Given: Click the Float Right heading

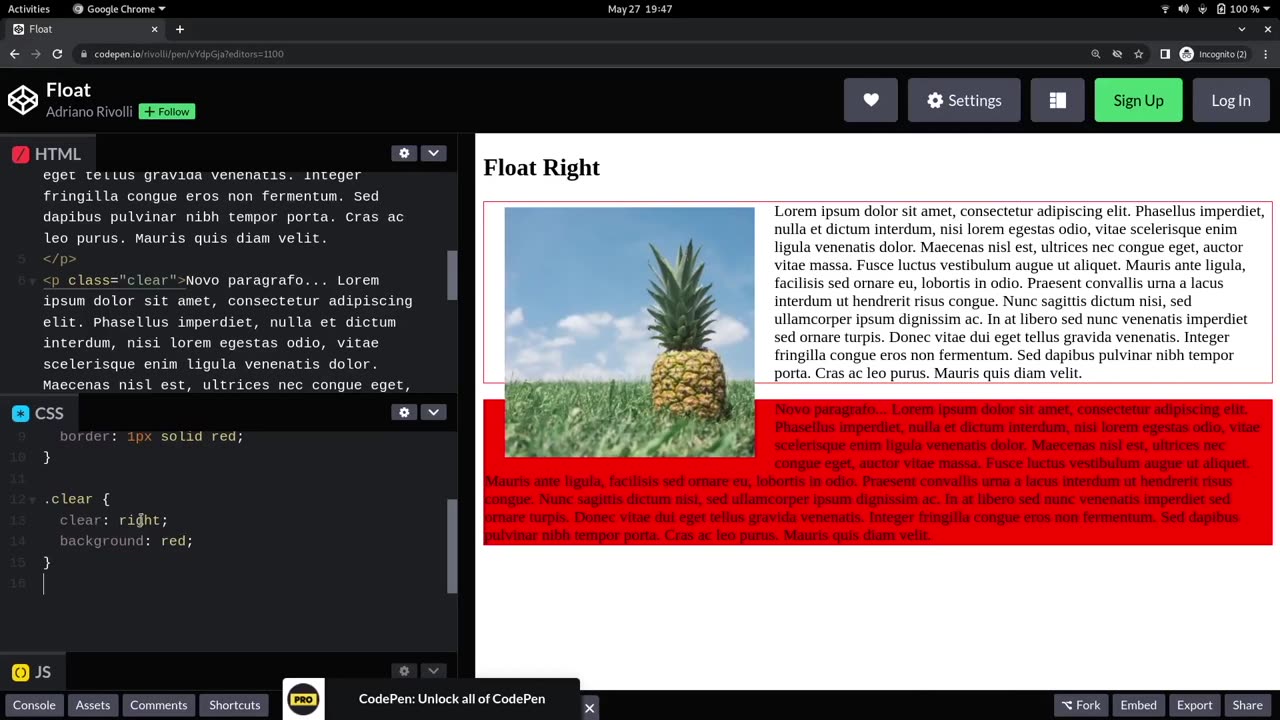Looking at the screenshot, I should click(541, 168).
